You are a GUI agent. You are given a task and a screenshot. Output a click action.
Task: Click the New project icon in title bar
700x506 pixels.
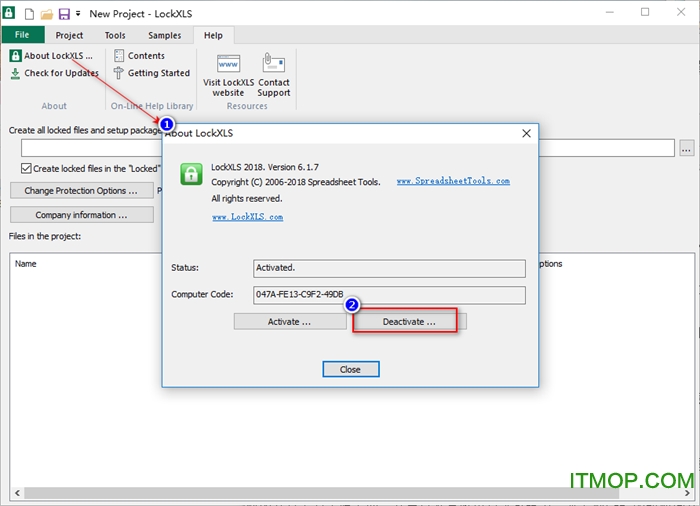click(29, 14)
